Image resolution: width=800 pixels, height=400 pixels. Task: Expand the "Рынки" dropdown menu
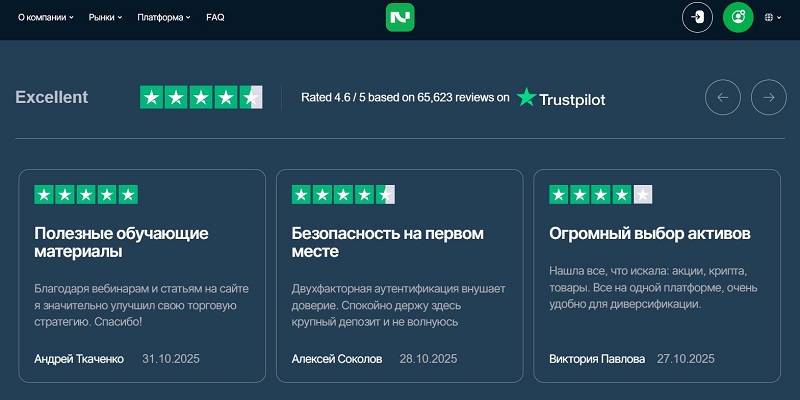point(105,18)
